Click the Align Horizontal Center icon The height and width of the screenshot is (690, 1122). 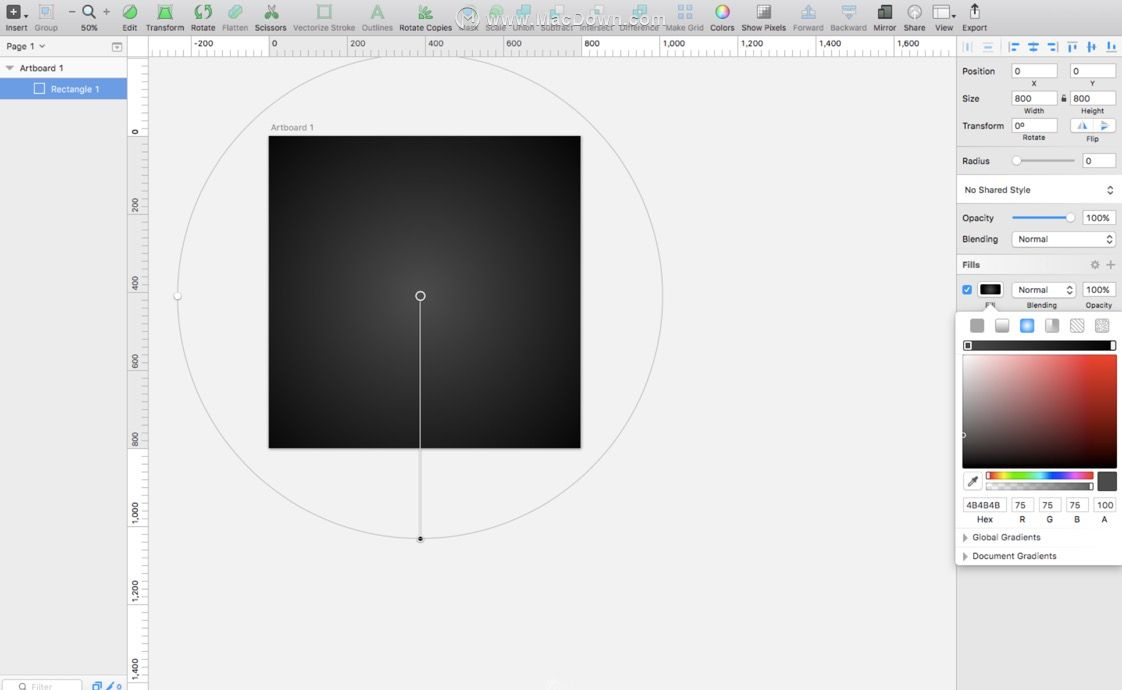point(1033,47)
